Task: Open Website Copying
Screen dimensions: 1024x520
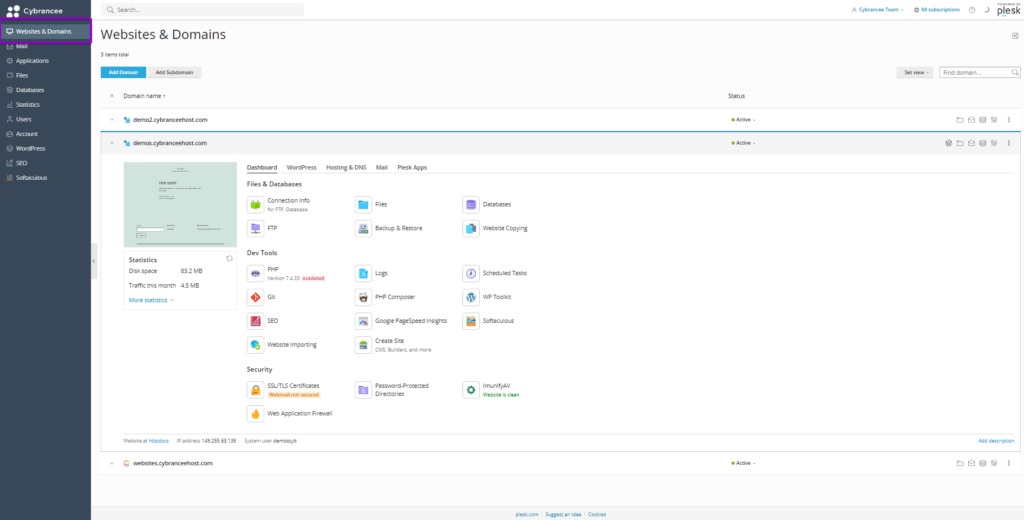Action: tap(471, 228)
